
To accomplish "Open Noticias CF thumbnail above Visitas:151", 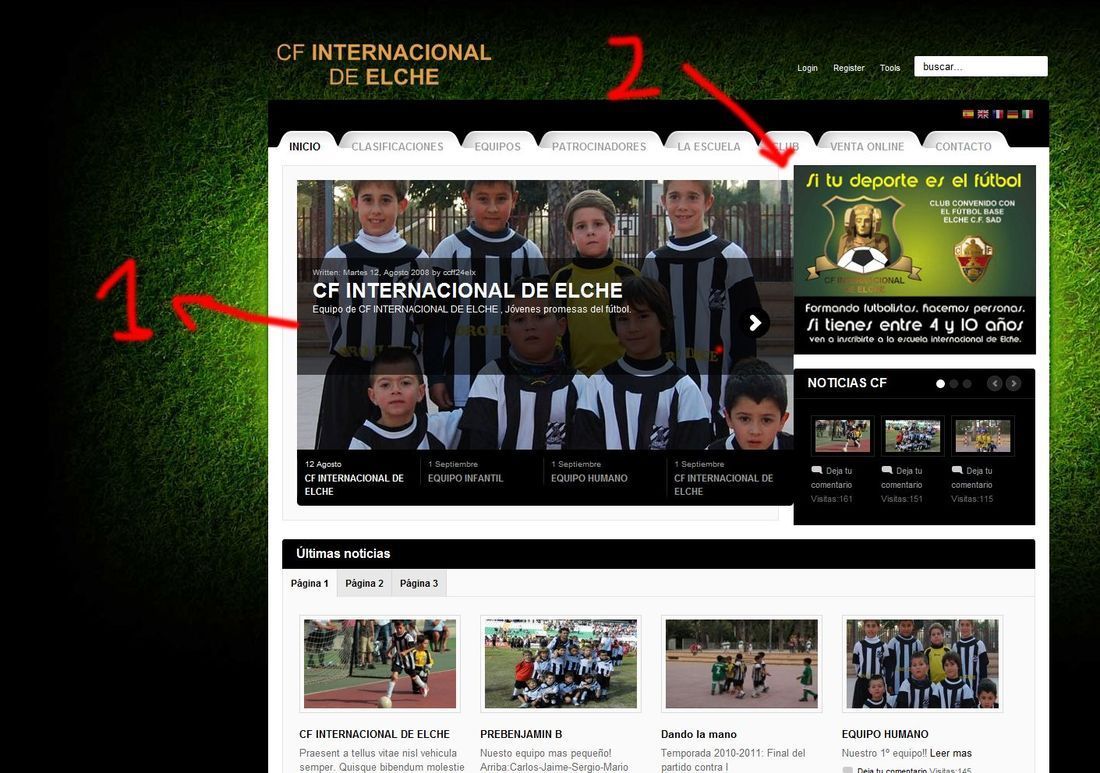I will (x=913, y=435).
